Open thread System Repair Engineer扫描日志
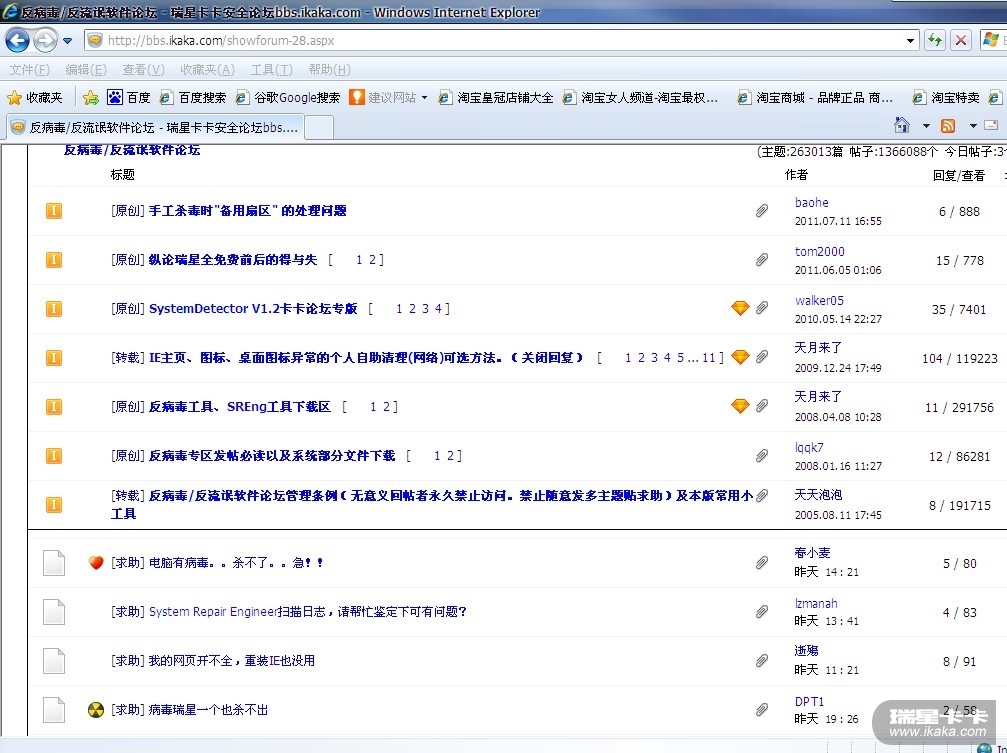 point(307,612)
